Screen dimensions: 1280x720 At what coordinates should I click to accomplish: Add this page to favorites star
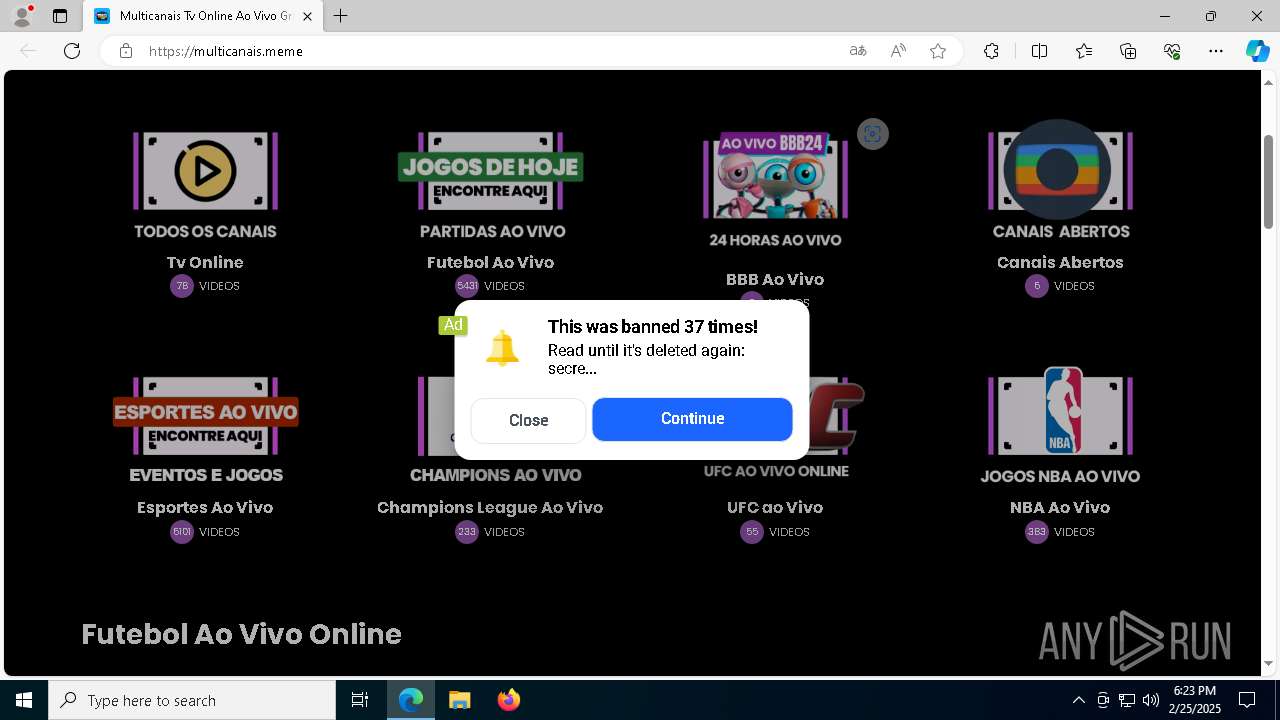tap(938, 51)
